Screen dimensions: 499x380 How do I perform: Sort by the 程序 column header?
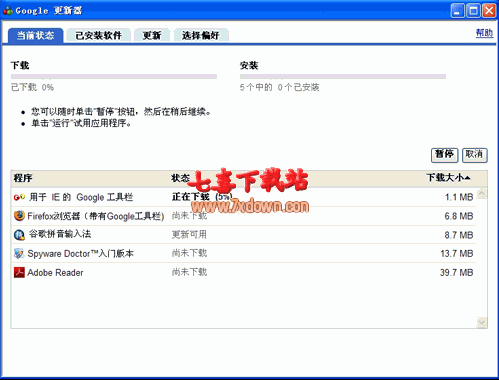(x=23, y=178)
